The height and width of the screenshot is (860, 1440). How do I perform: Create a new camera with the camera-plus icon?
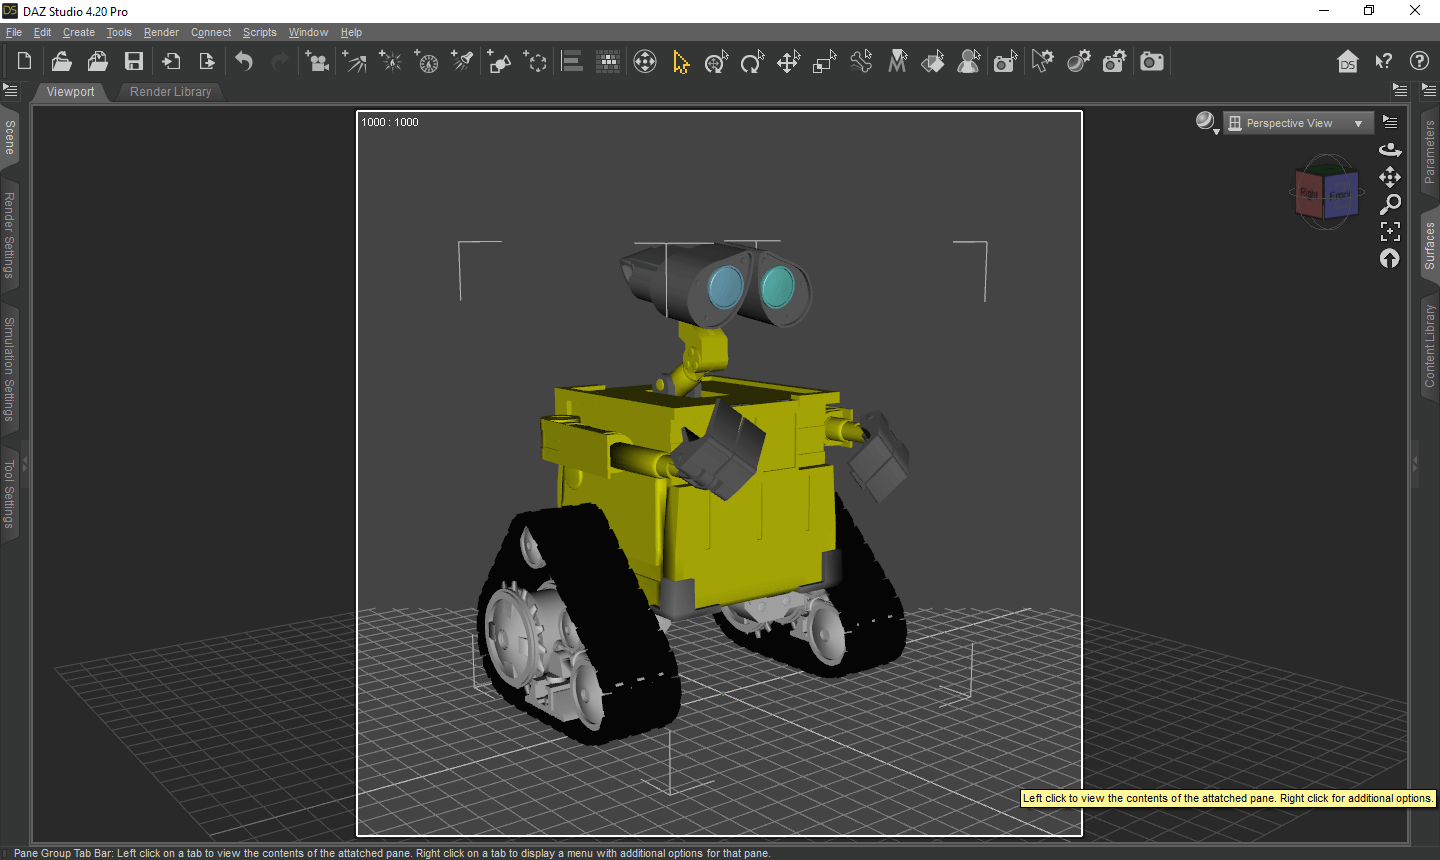[x=317, y=62]
